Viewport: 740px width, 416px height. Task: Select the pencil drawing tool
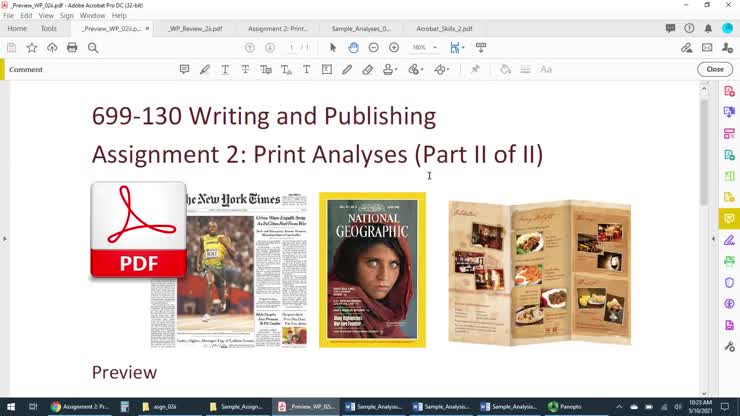347,70
